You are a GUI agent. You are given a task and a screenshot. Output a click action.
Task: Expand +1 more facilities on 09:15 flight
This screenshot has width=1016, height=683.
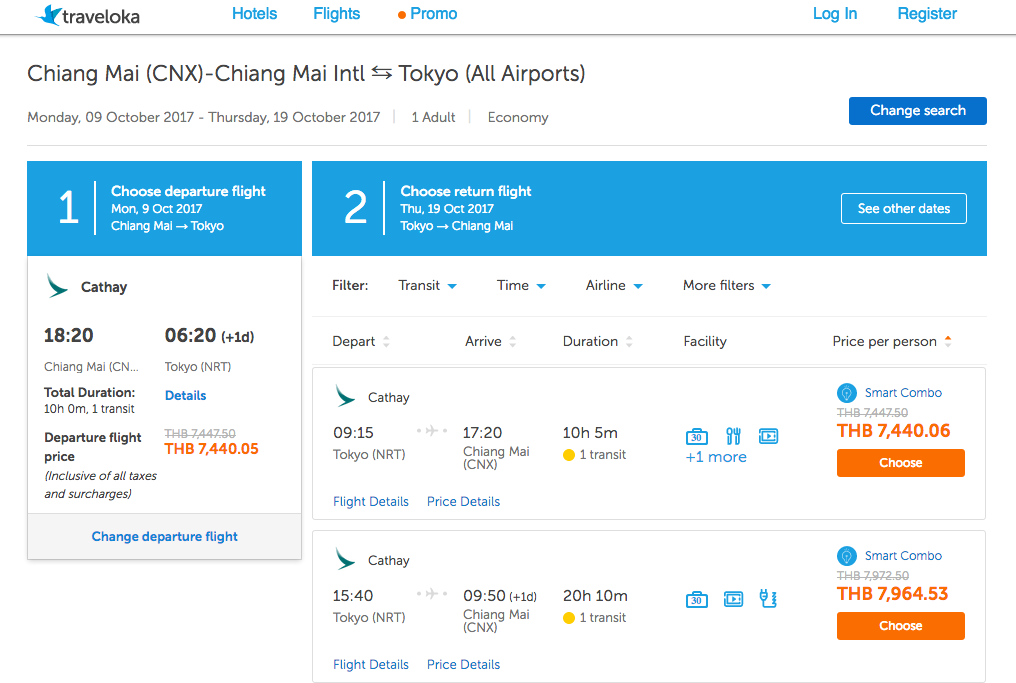click(716, 457)
